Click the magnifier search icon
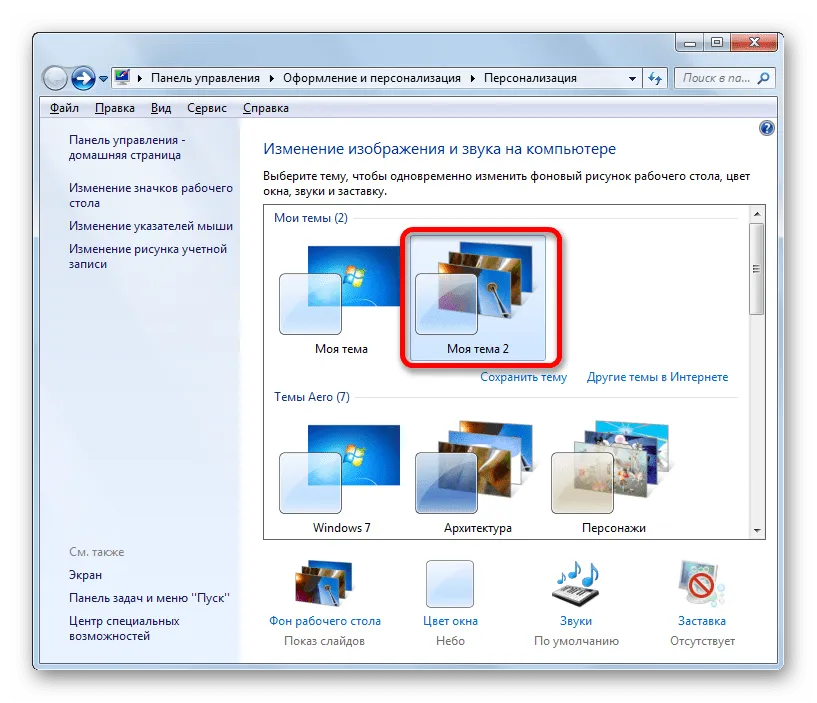 pyautogui.click(x=763, y=78)
